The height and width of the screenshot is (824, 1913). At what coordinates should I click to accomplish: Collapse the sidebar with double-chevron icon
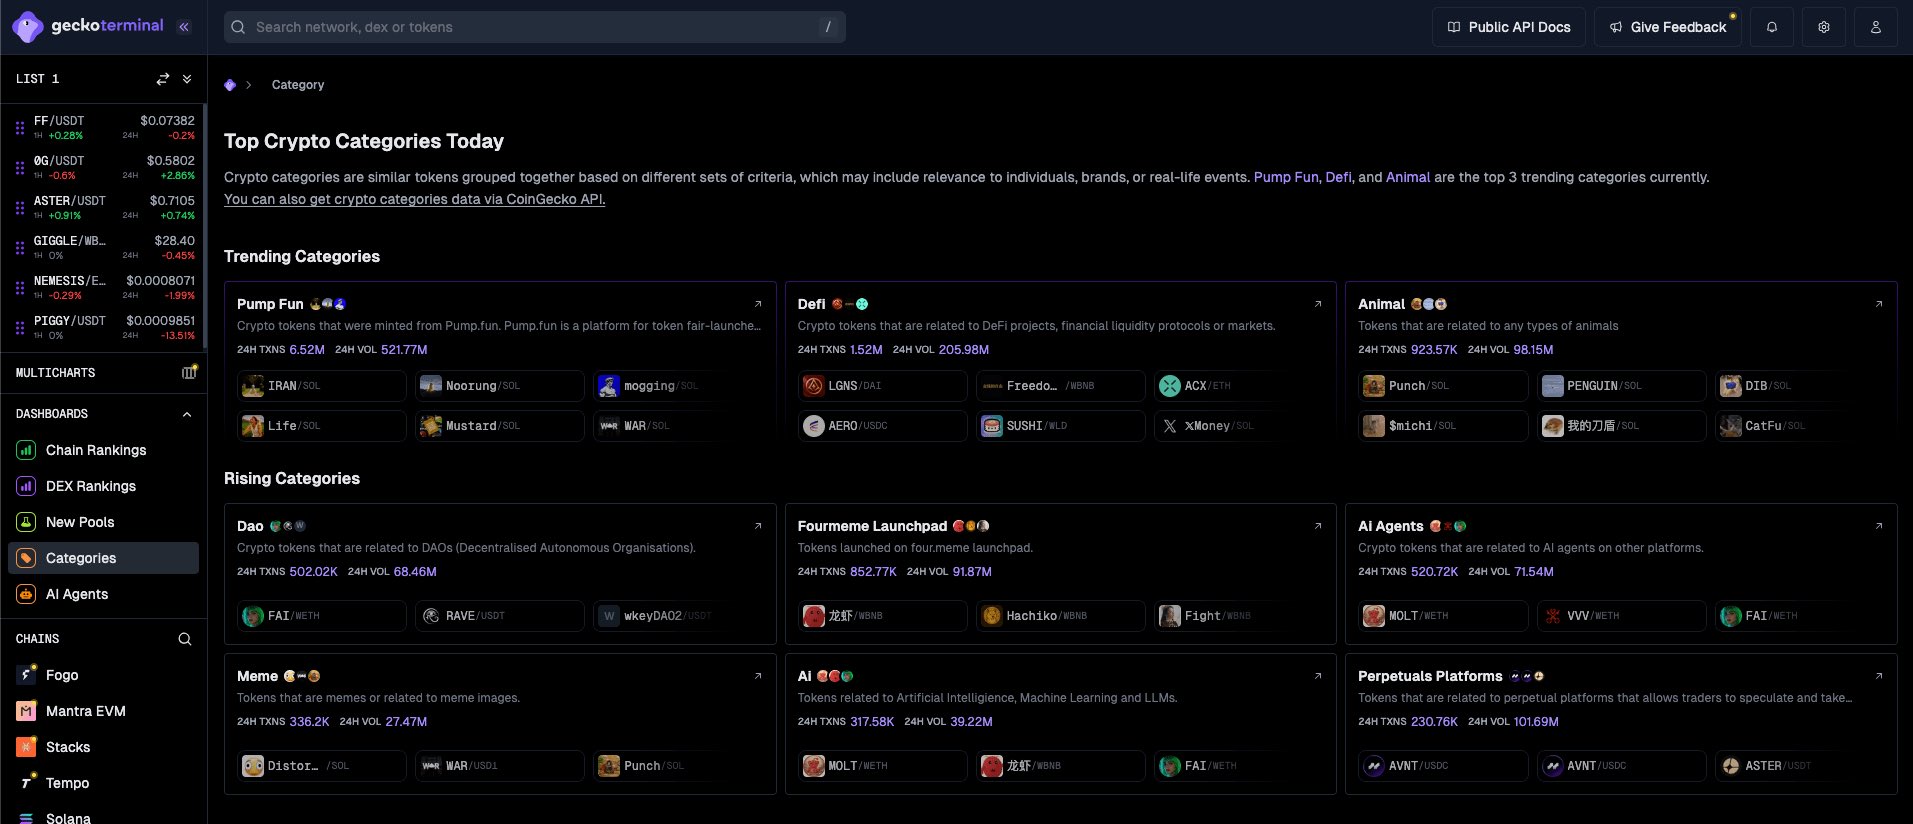184,27
